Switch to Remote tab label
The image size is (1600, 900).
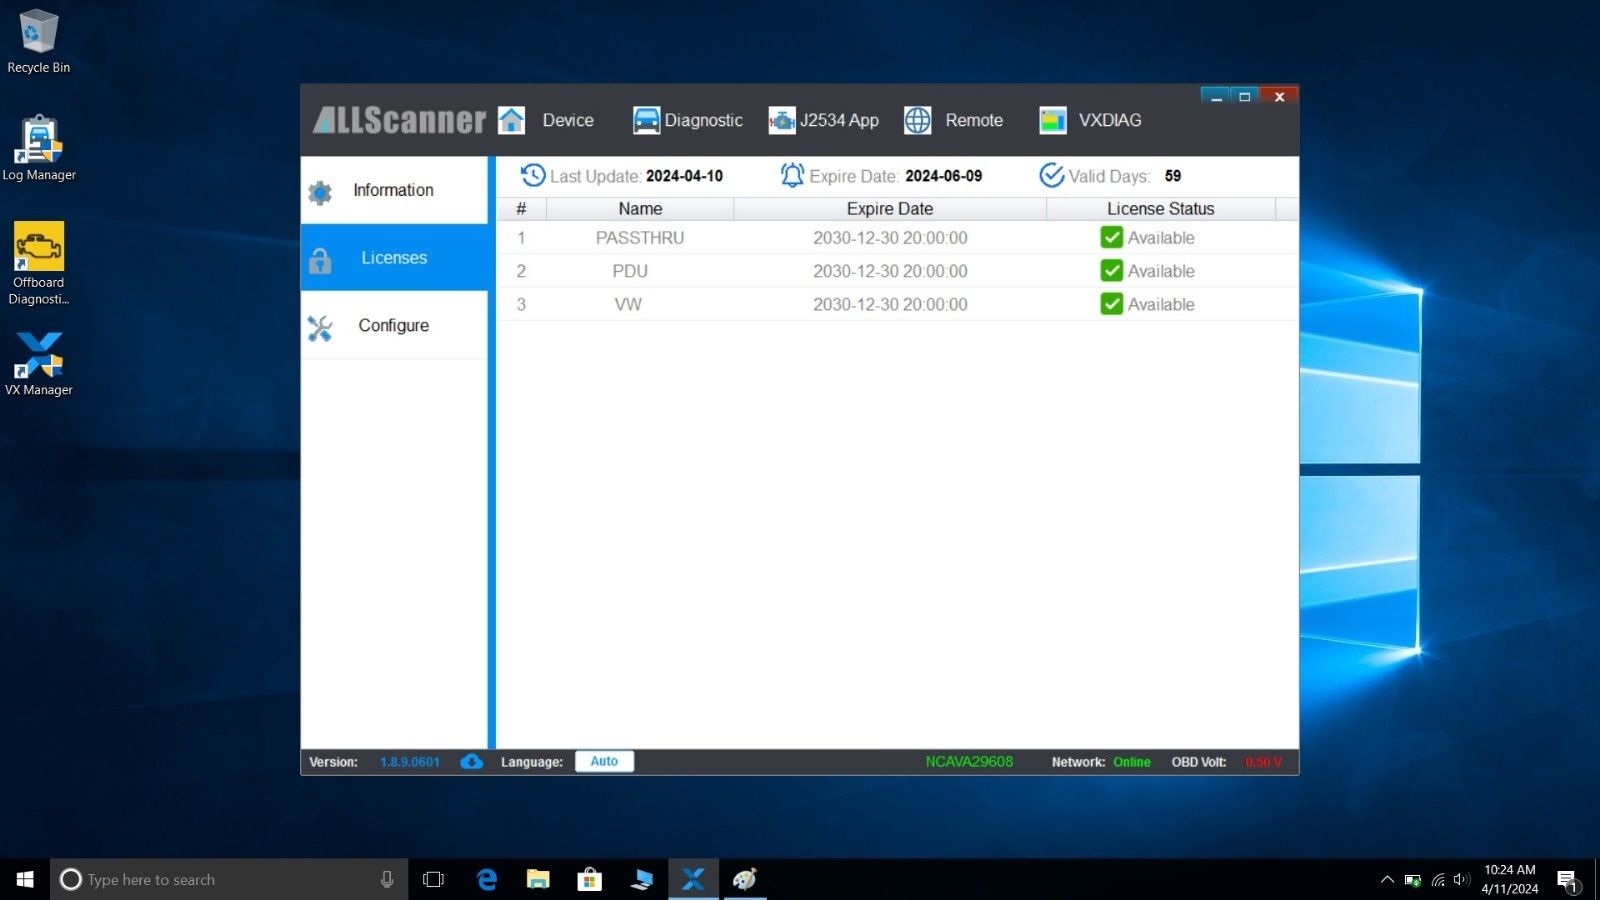point(974,120)
